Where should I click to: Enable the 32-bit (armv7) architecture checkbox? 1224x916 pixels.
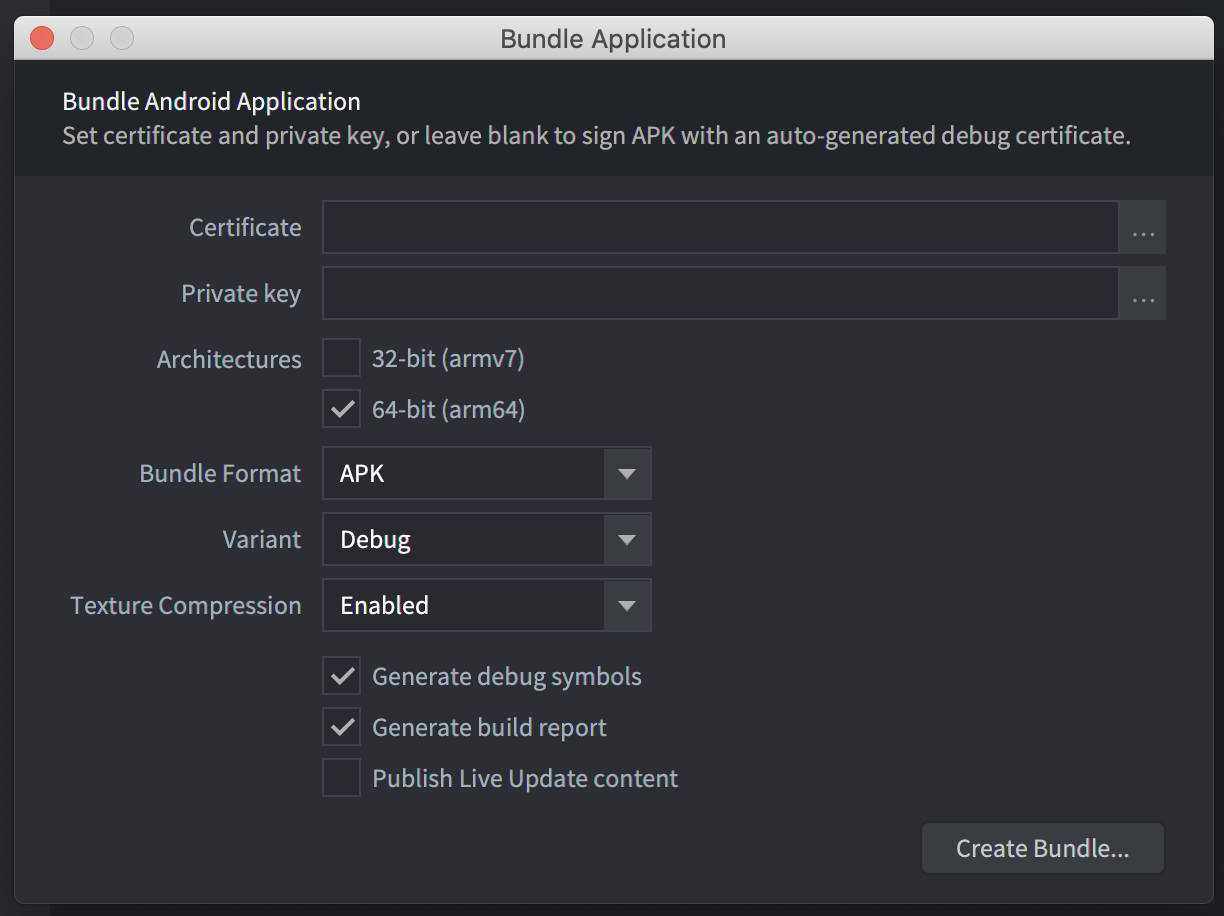pos(341,358)
